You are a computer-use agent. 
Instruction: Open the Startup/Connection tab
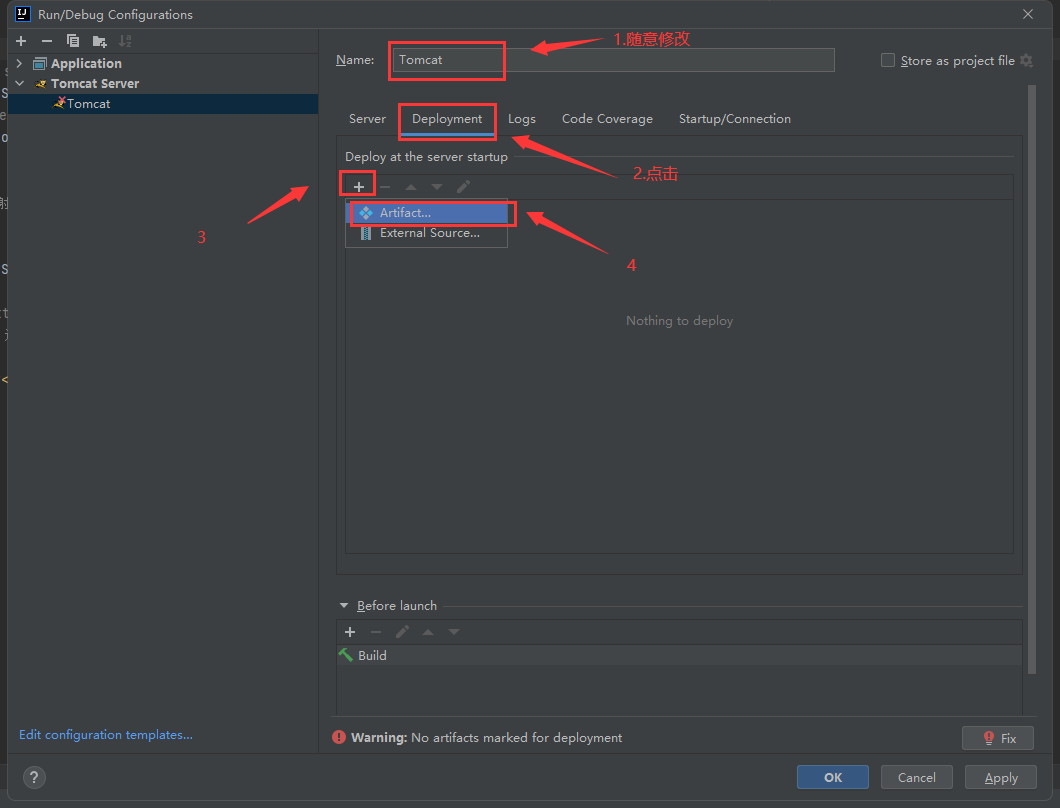pyautogui.click(x=734, y=119)
